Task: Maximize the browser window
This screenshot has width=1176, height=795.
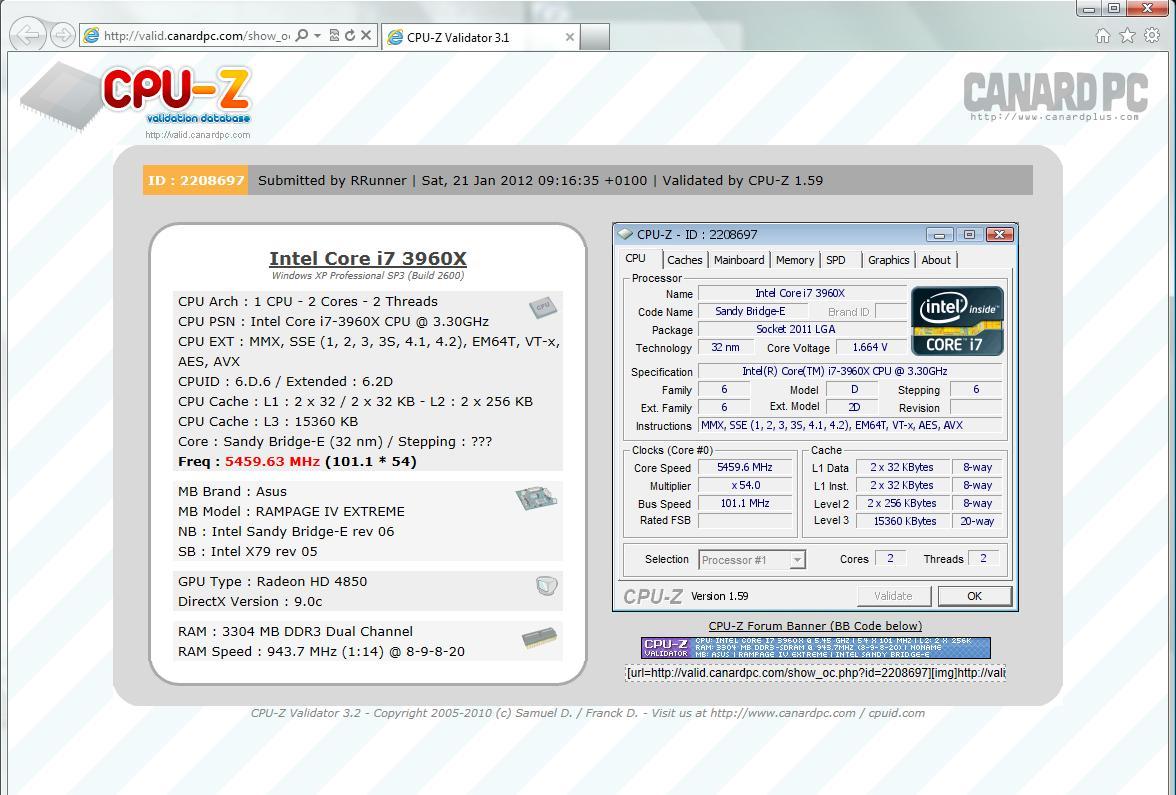Action: (1114, 8)
